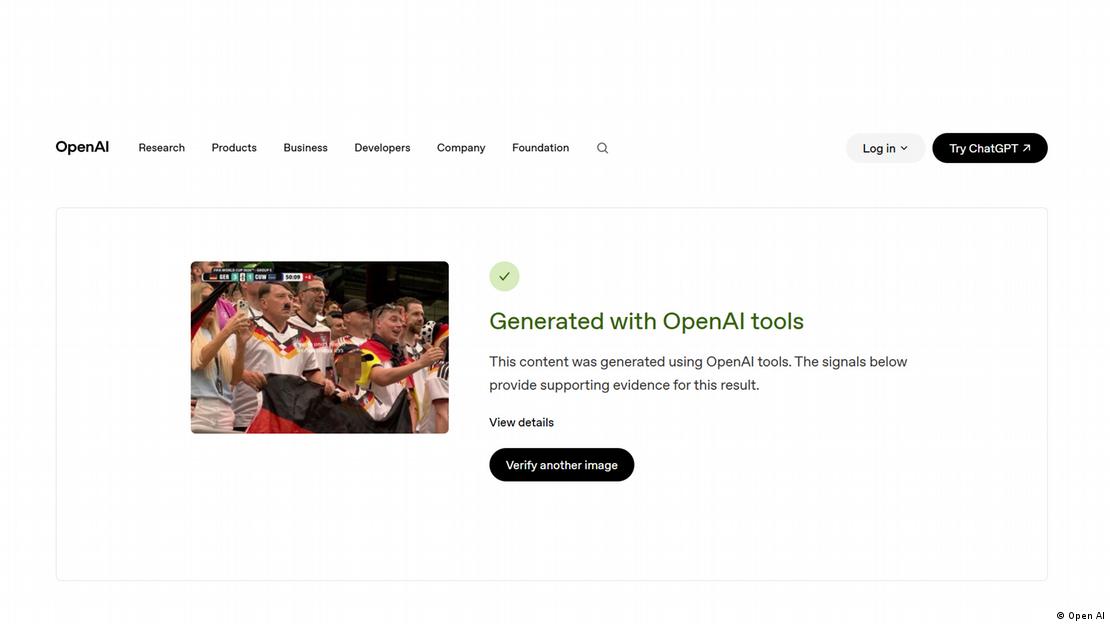Open the Company menu

tap(461, 148)
